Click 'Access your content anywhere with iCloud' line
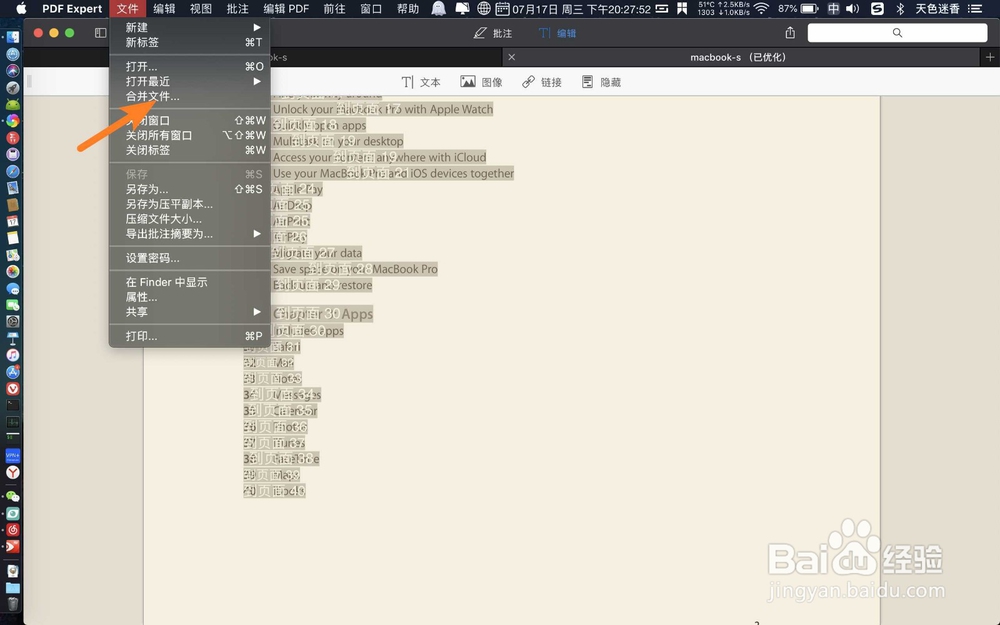The image size is (1000, 625). coord(379,157)
